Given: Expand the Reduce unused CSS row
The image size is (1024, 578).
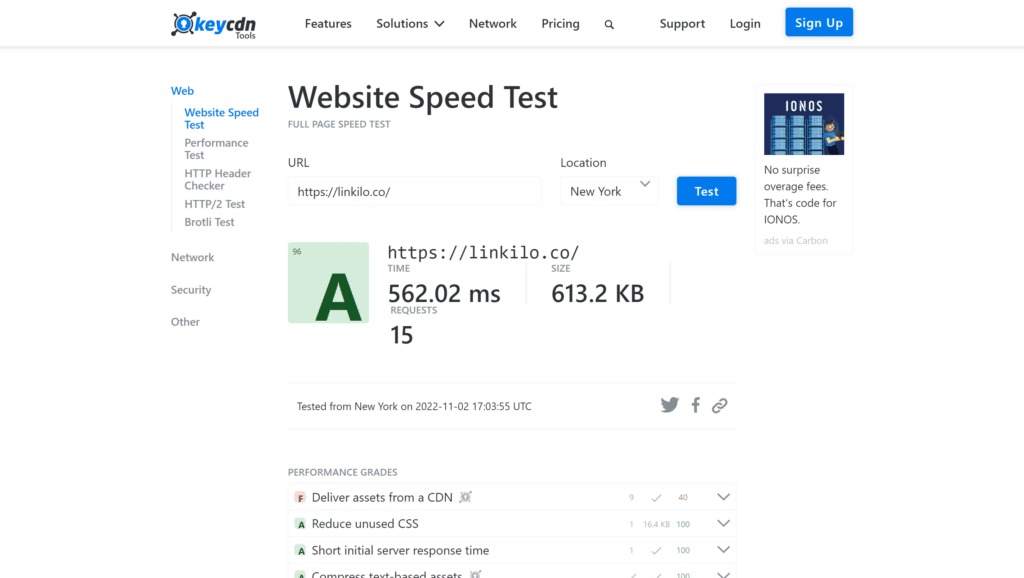Looking at the screenshot, I should 723,523.
